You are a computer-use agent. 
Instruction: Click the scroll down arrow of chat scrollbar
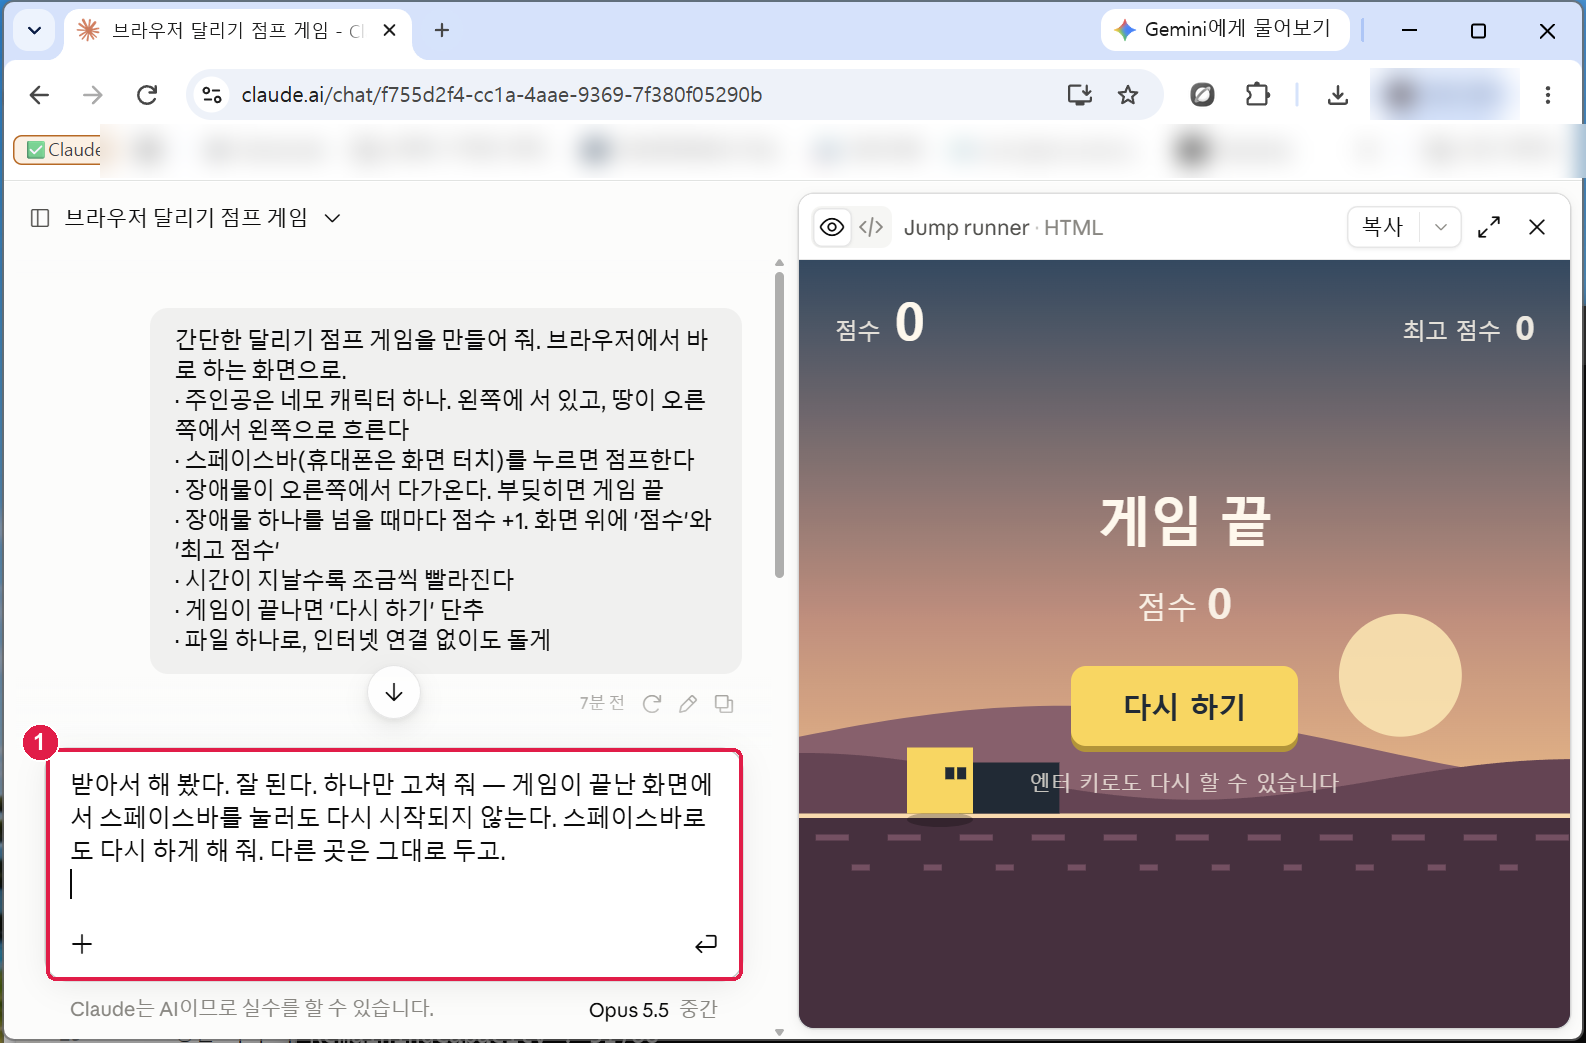click(x=779, y=1032)
